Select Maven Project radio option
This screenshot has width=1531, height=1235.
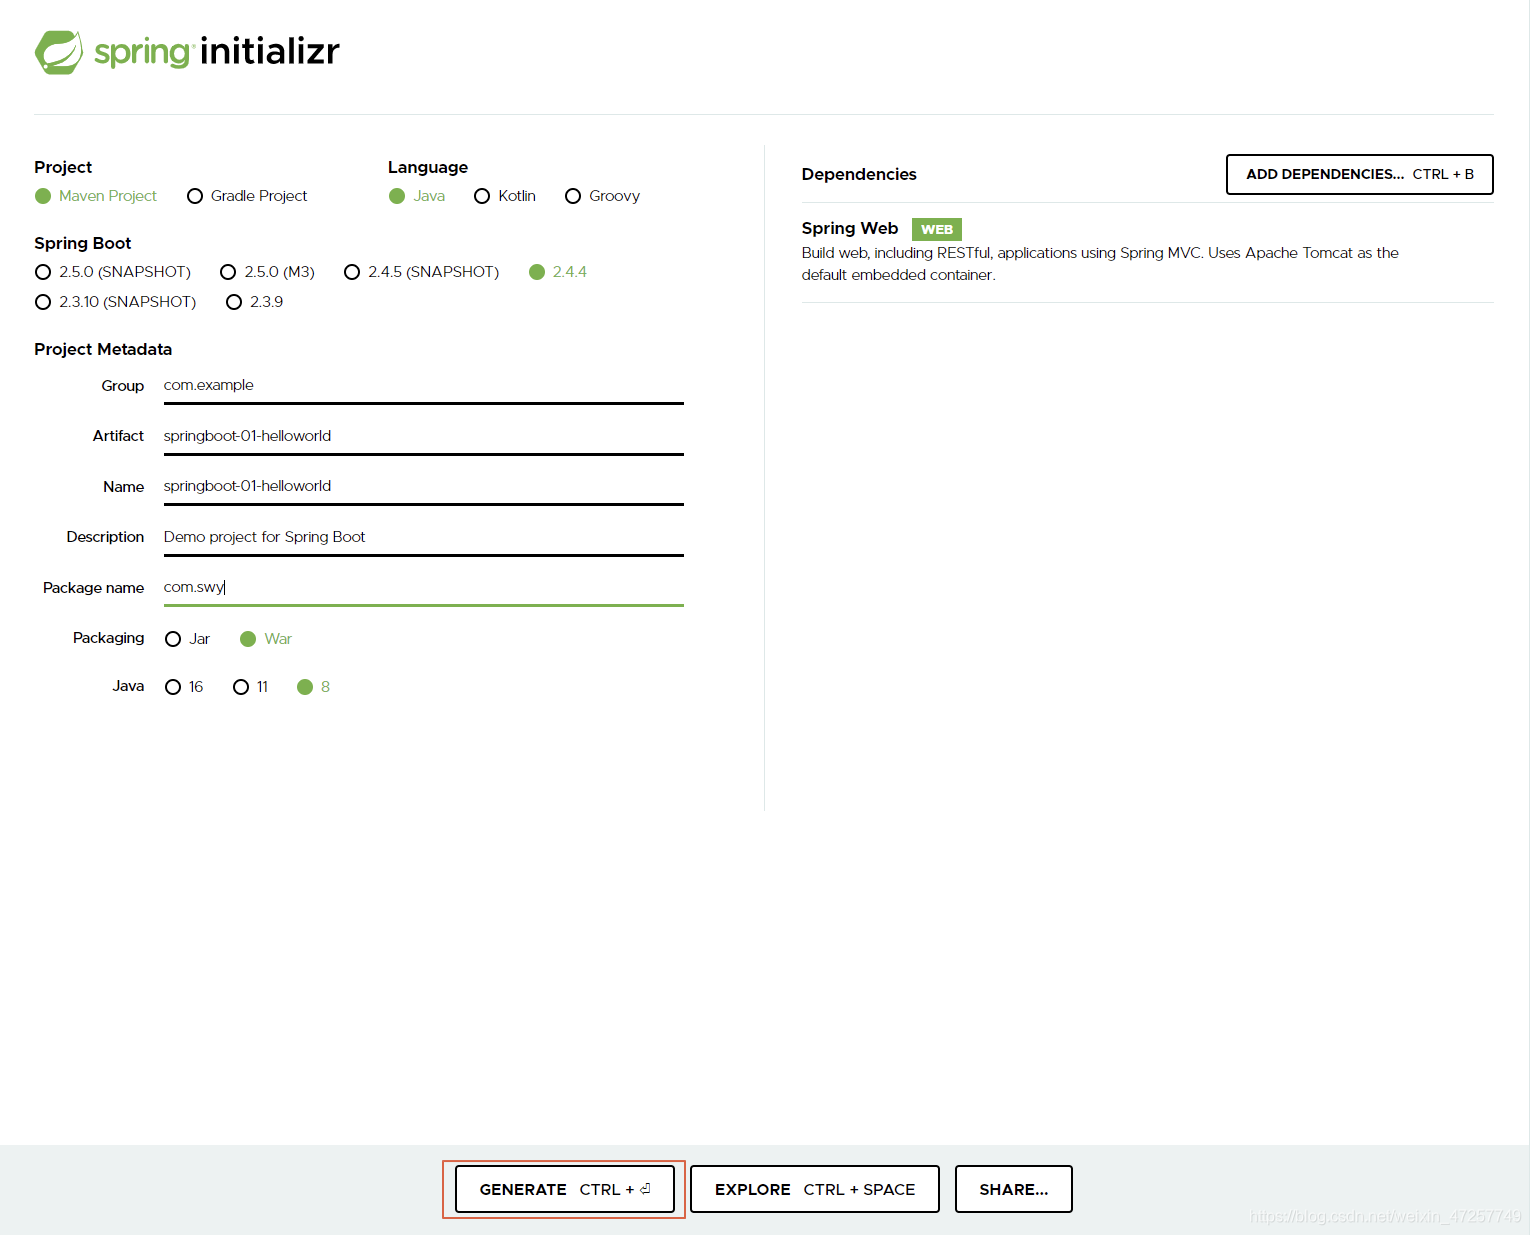(96, 196)
